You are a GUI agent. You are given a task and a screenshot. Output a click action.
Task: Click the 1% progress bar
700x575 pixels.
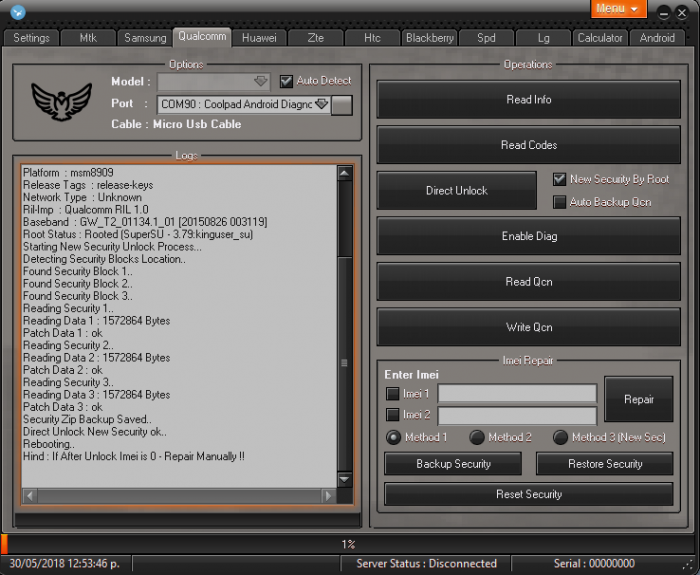pyautogui.click(x=348, y=544)
